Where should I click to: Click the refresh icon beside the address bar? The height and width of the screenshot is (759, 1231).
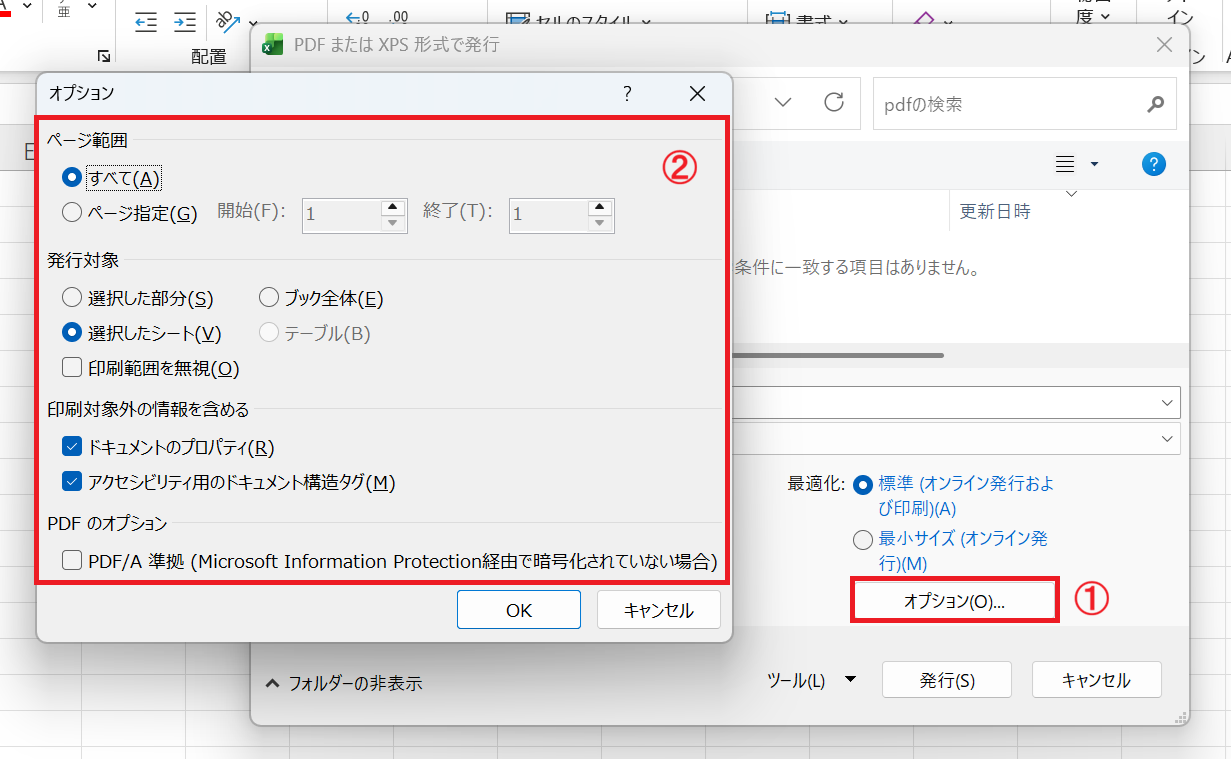pyautogui.click(x=833, y=103)
